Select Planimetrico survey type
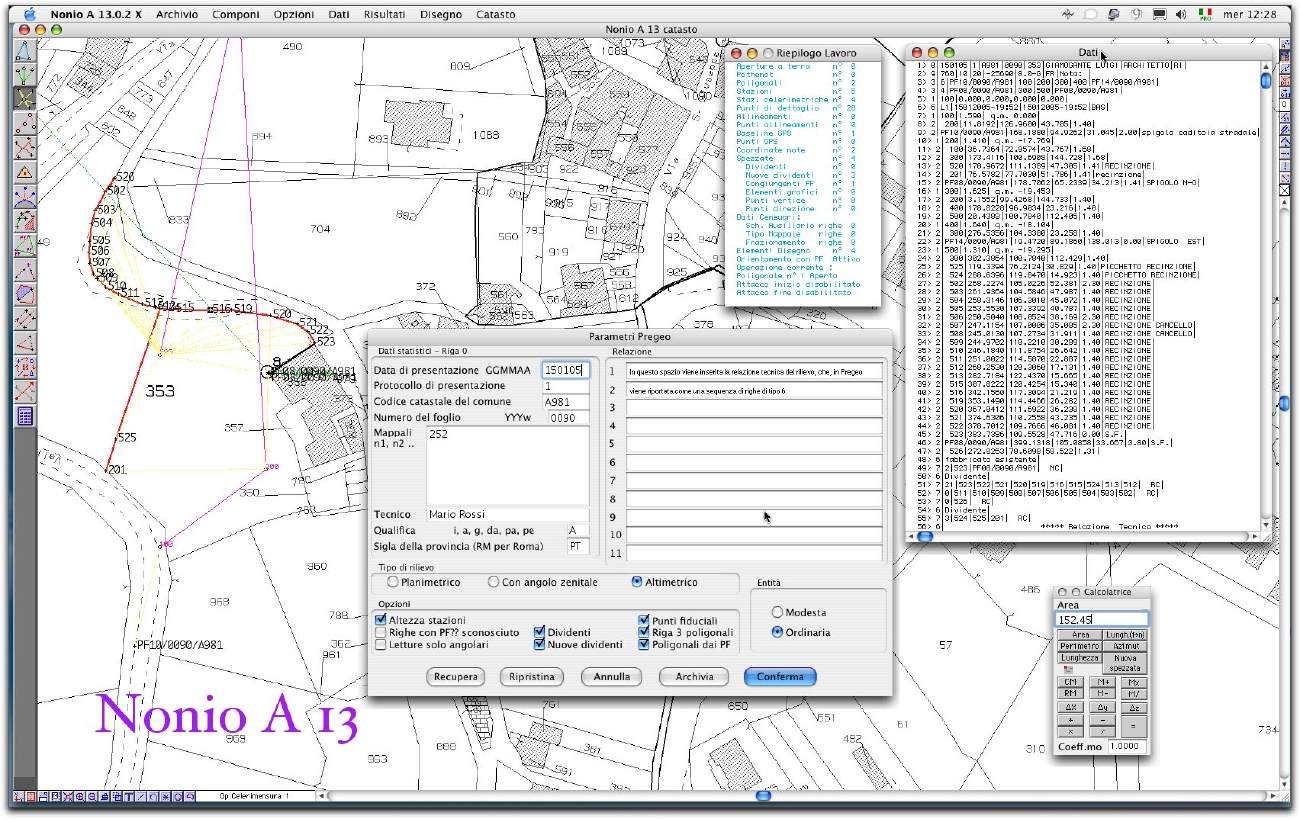 (x=393, y=582)
